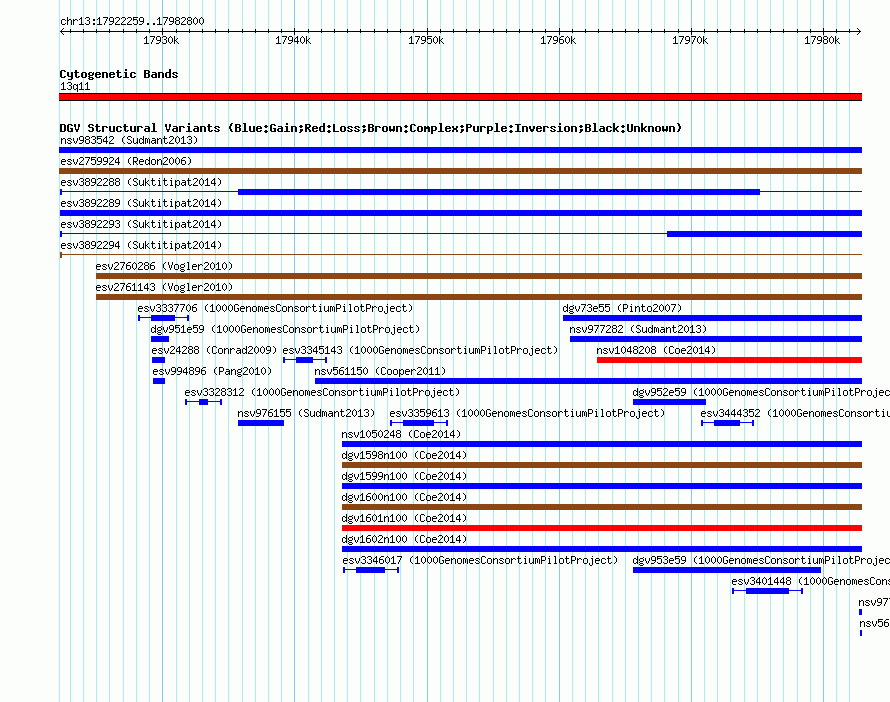
Task: Click the blue dgv952e59 gain bar
Action: [669, 402]
